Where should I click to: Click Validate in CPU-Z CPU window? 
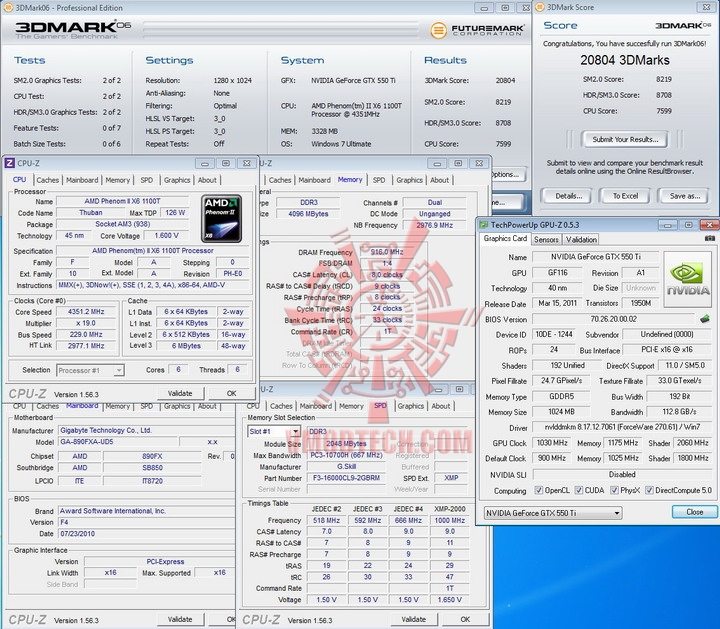(180, 393)
